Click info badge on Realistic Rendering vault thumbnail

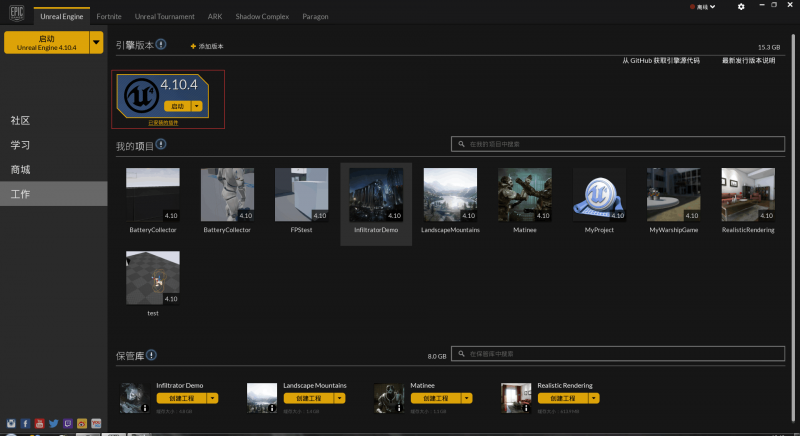point(526,408)
